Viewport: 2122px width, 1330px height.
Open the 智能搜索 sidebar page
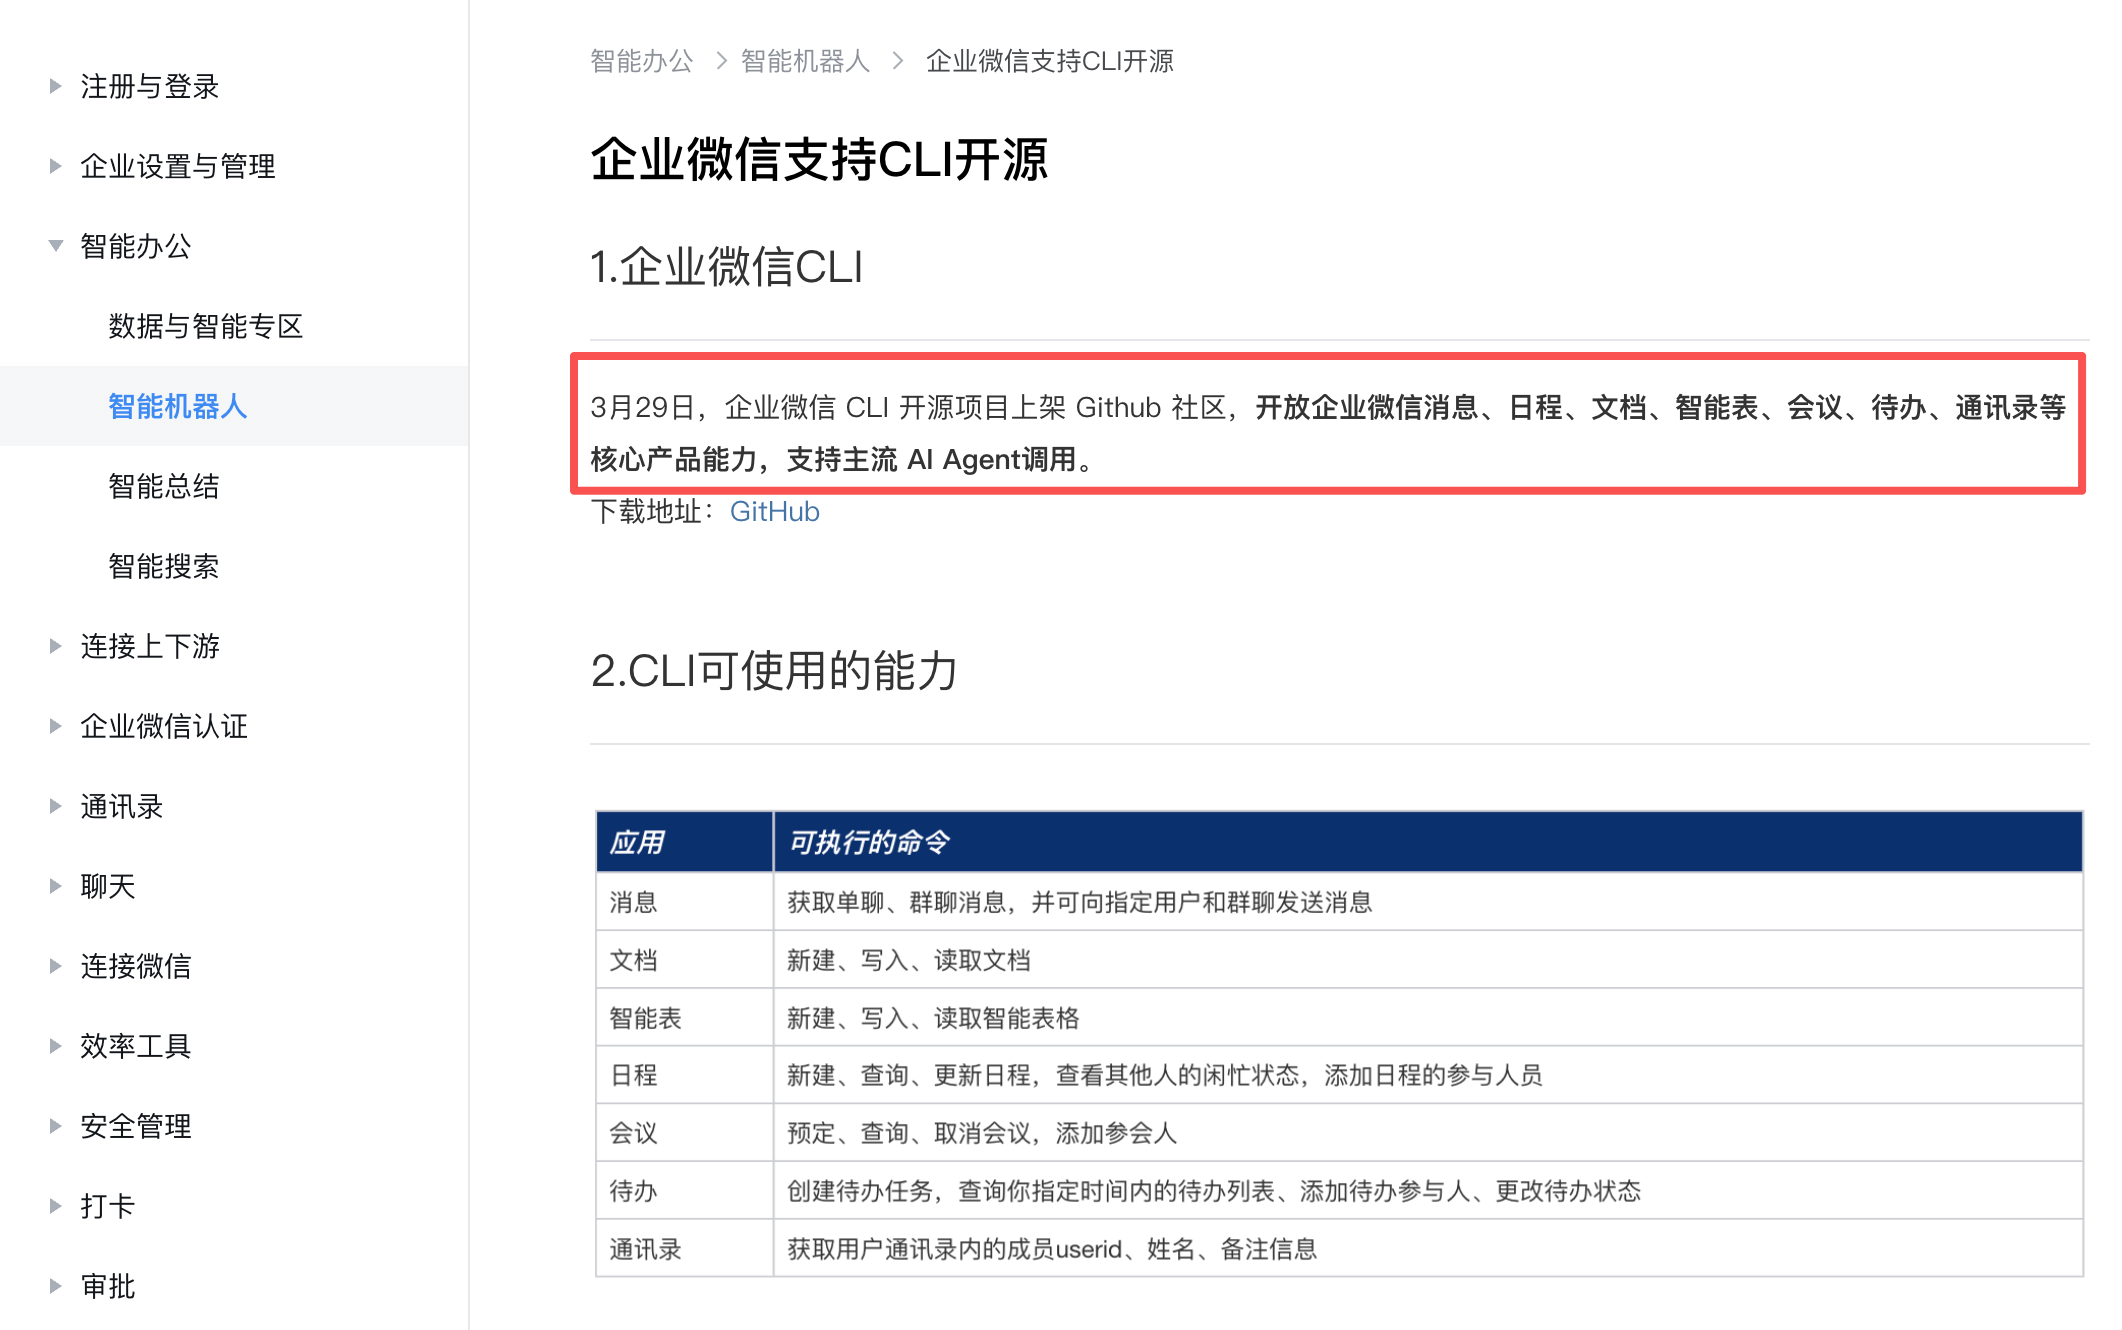[163, 566]
